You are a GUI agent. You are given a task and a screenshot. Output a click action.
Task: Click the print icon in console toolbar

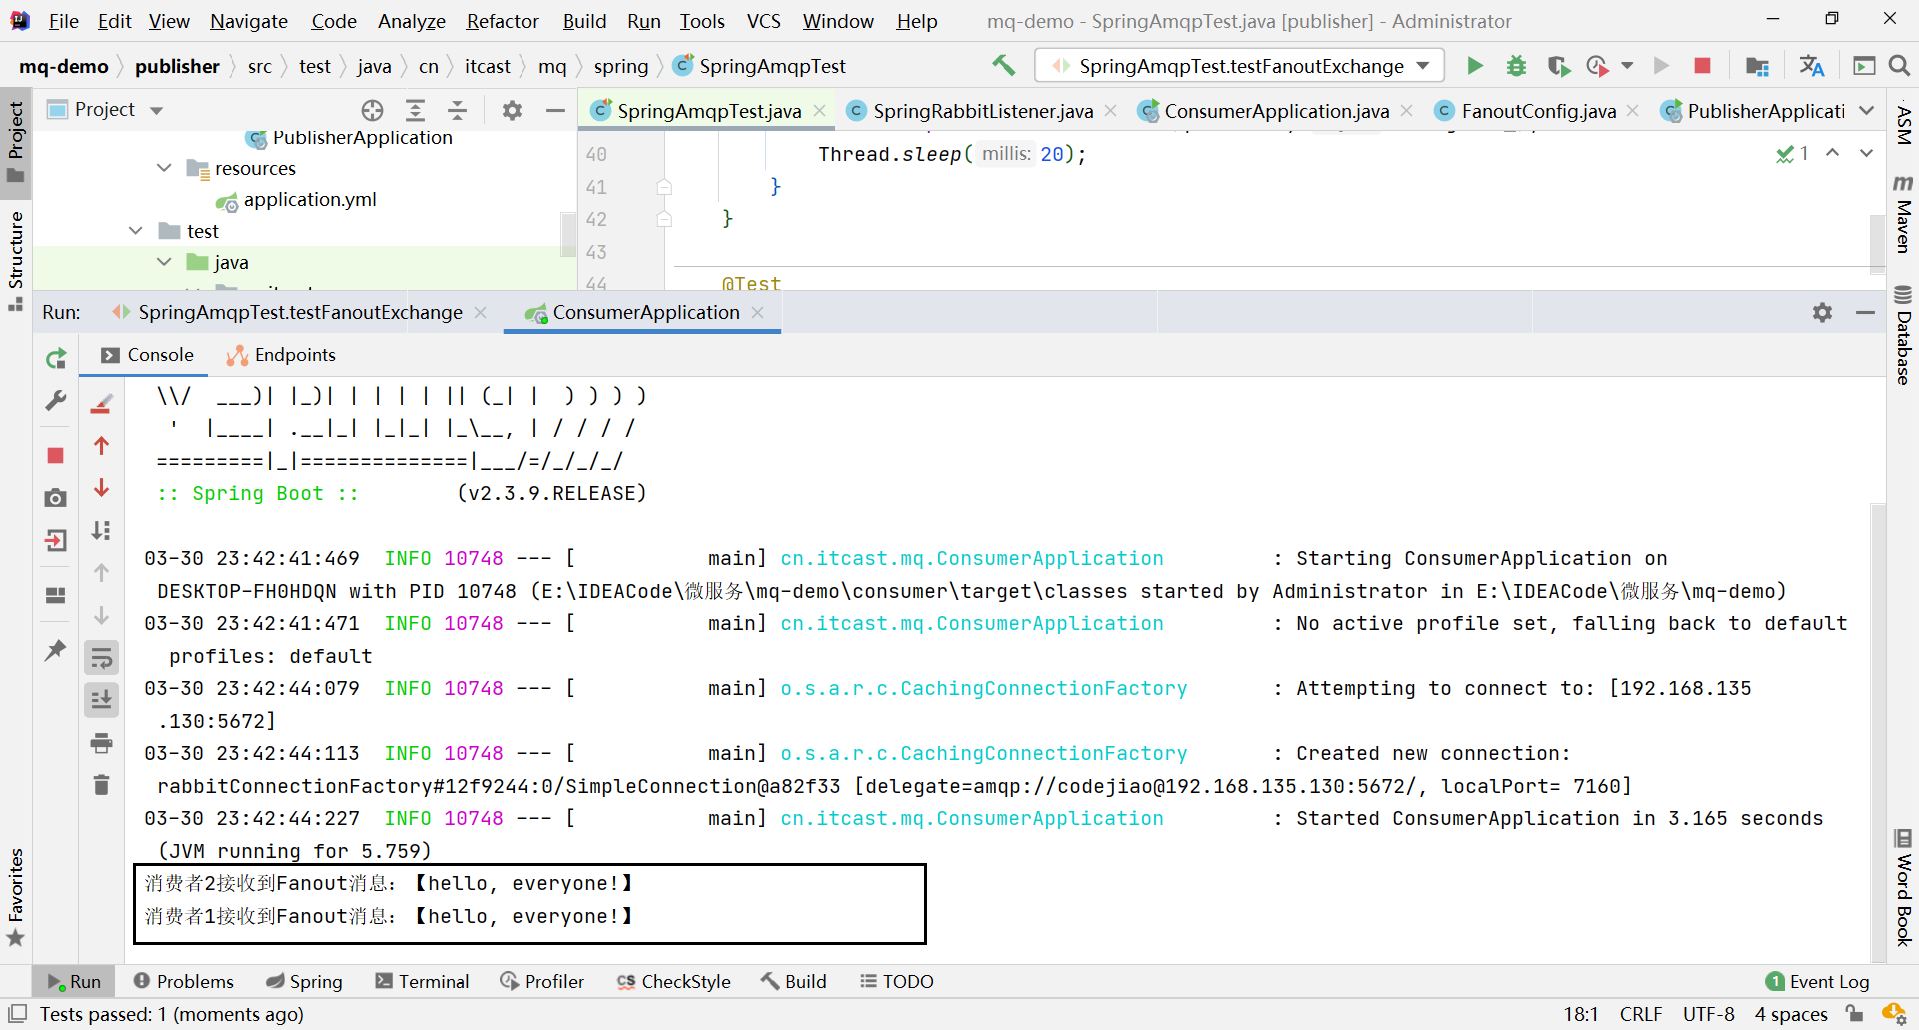point(101,743)
